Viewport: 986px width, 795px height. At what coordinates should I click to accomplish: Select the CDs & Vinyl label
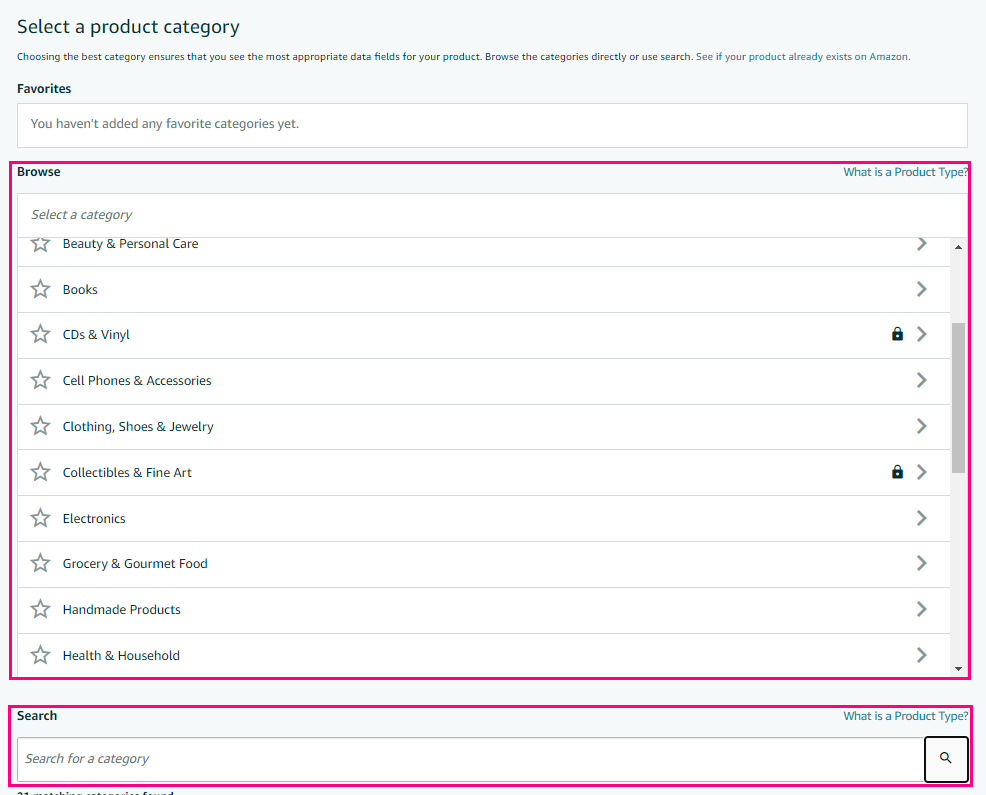point(96,335)
